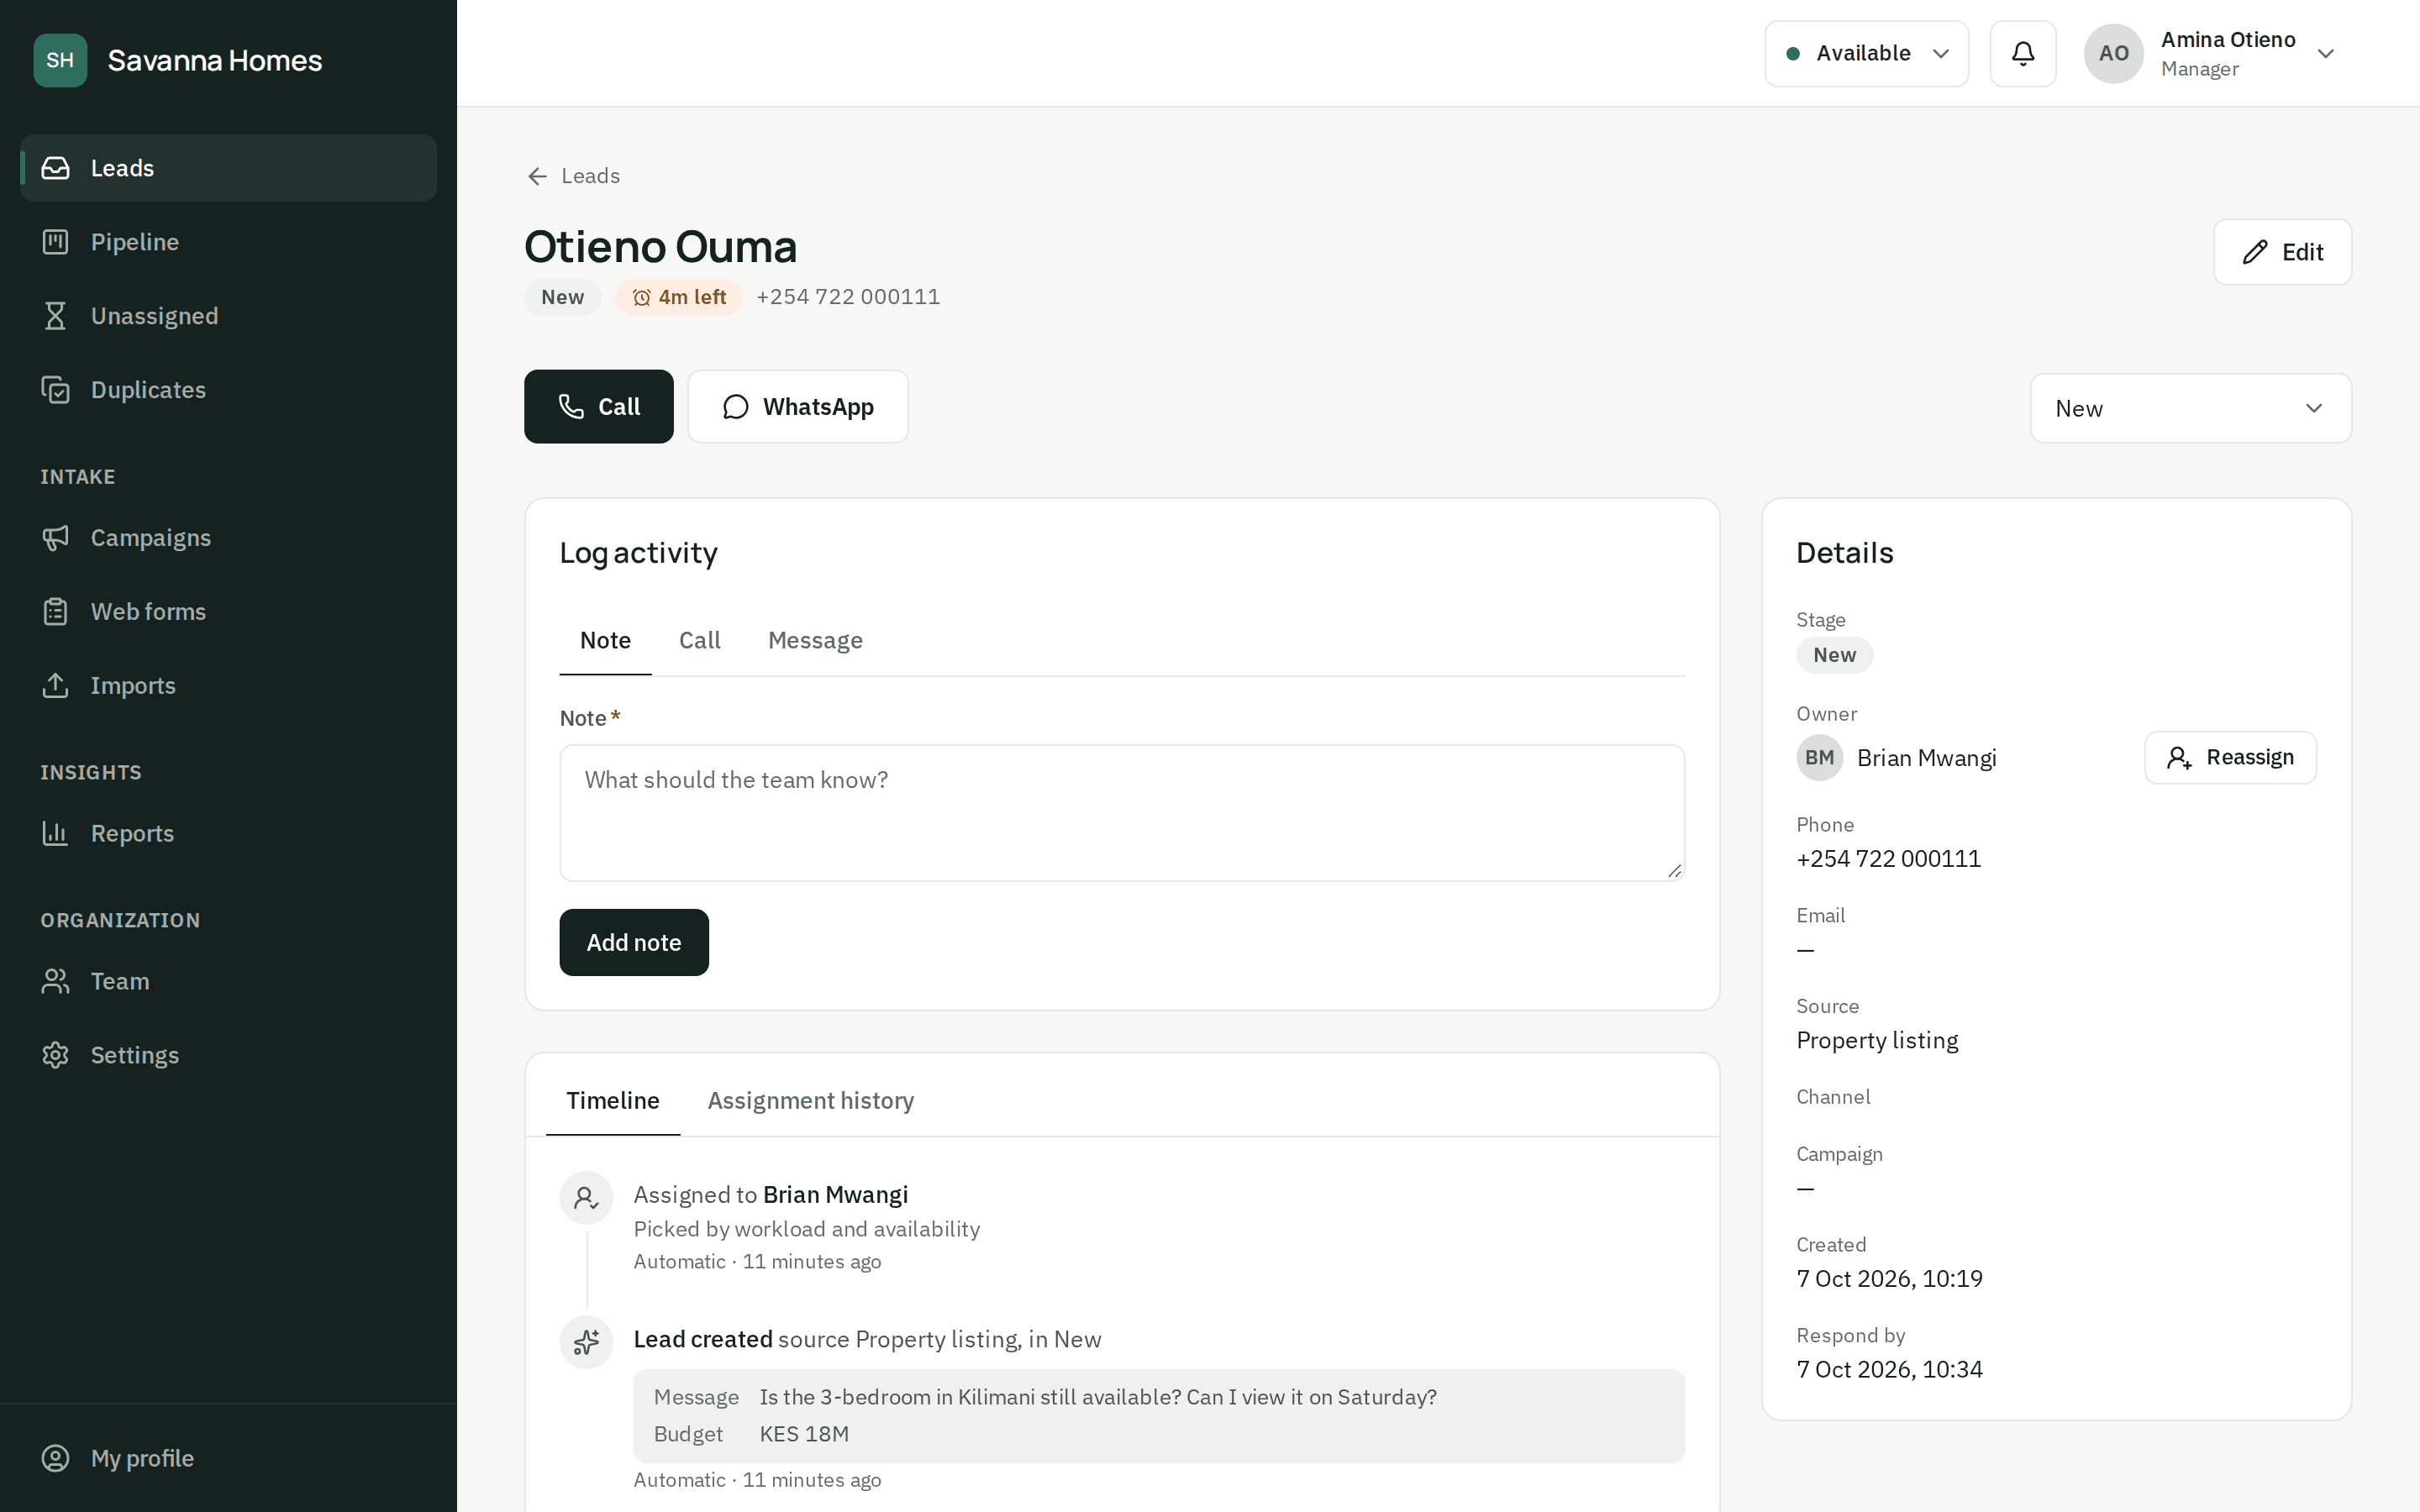Go to Unassigned hourglass item
The width and height of the screenshot is (2420, 1512).
228,316
